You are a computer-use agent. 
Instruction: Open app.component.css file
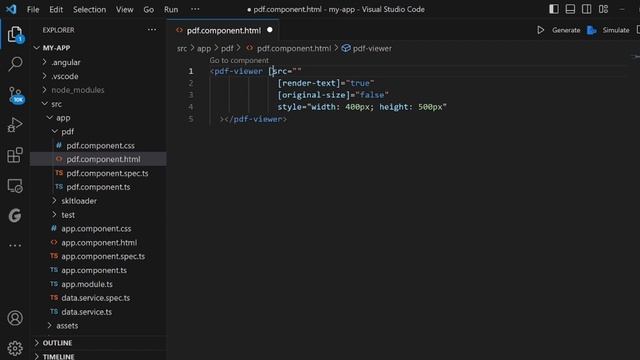click(96, 229)
